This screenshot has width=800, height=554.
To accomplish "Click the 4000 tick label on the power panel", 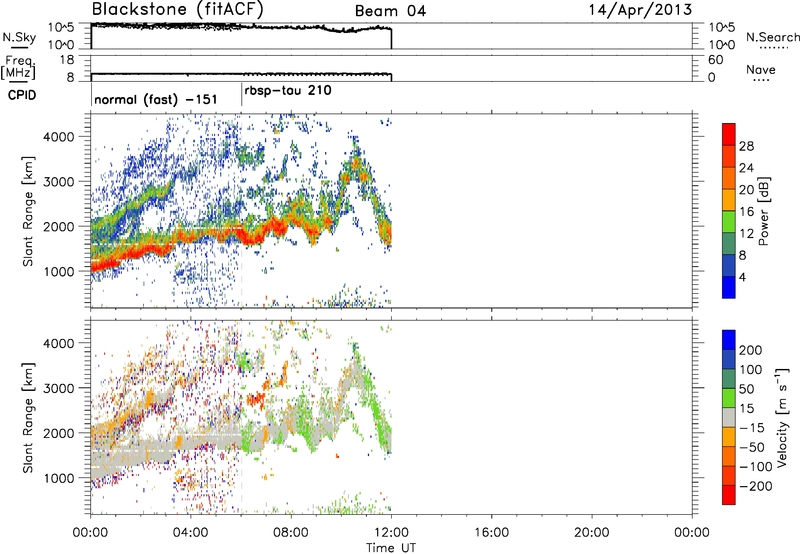I will (58, 137).
